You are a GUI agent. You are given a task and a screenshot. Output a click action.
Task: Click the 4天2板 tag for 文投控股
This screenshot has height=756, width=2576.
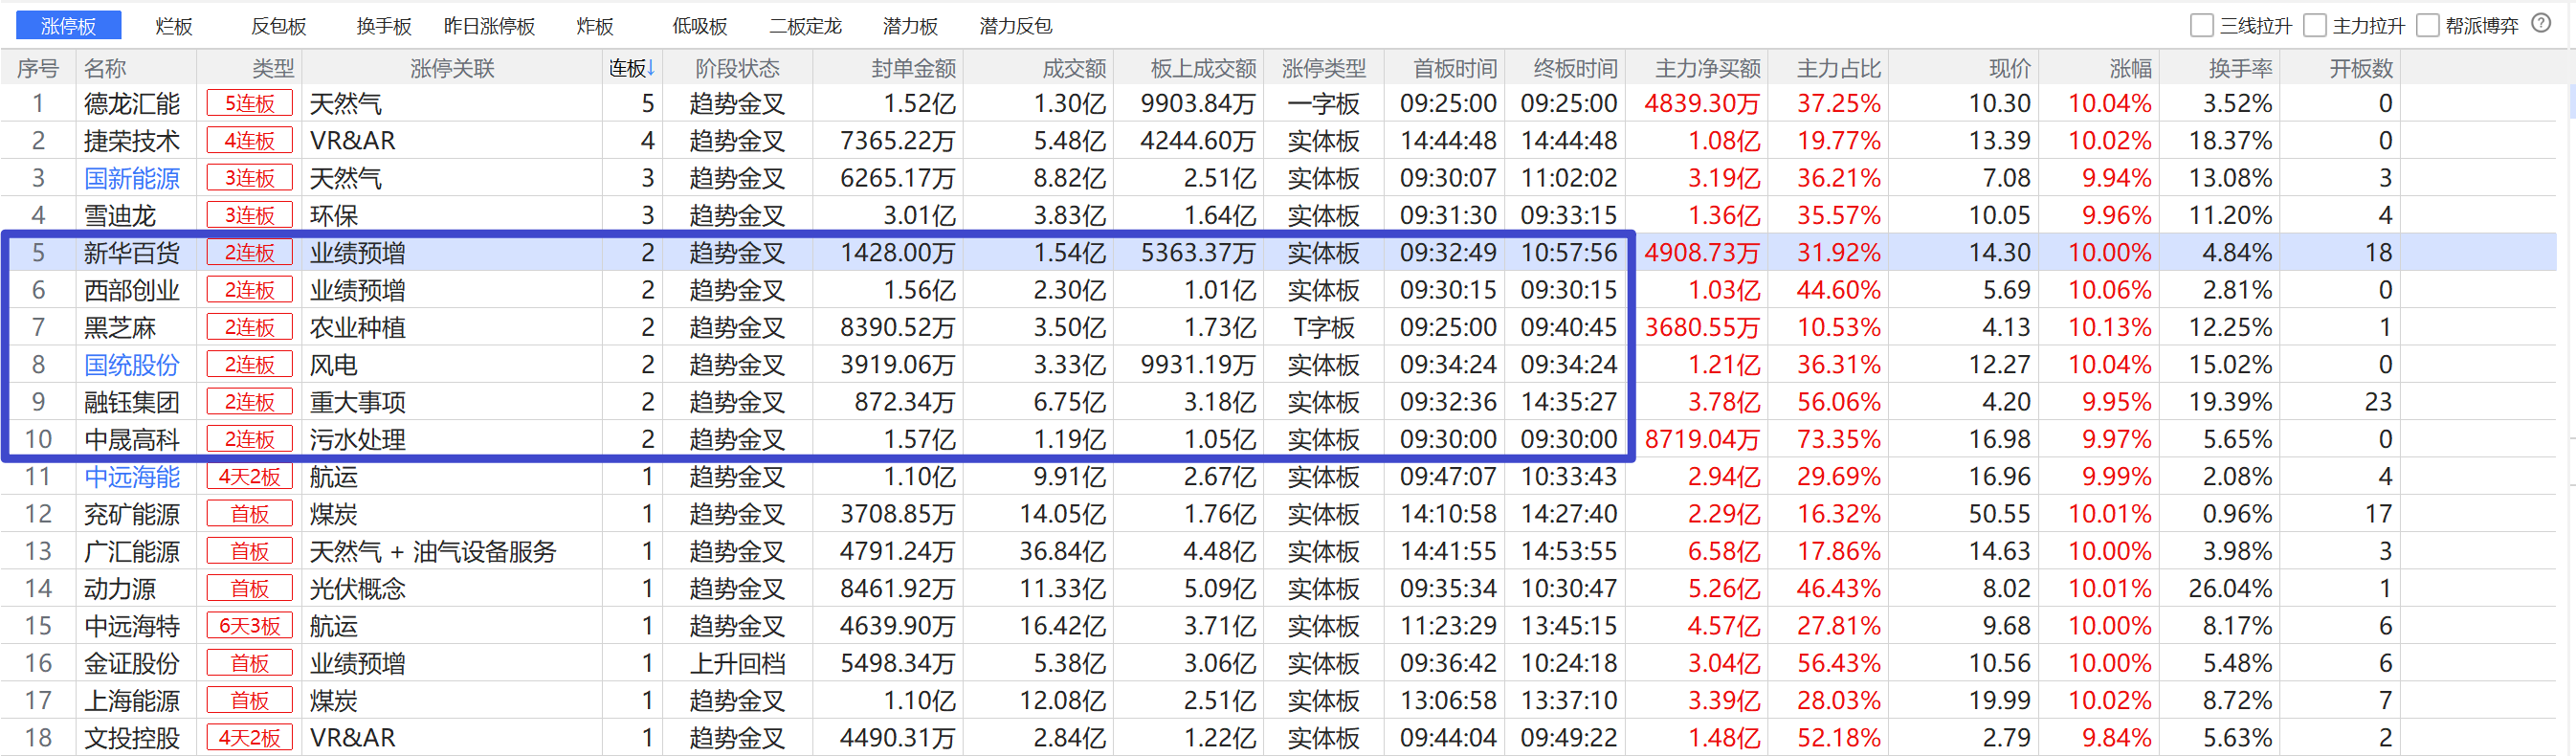click(250, 739)
